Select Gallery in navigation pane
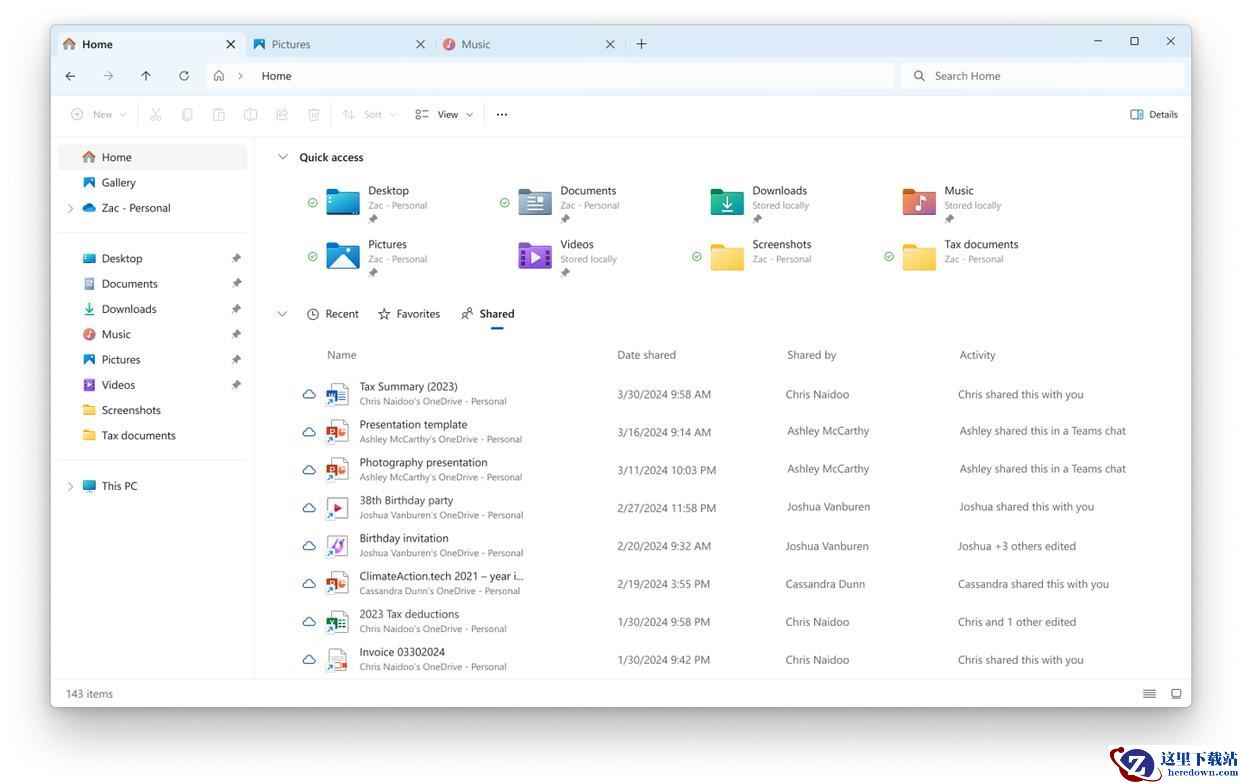Screen dimensions: 1242x783 (152, 182)
